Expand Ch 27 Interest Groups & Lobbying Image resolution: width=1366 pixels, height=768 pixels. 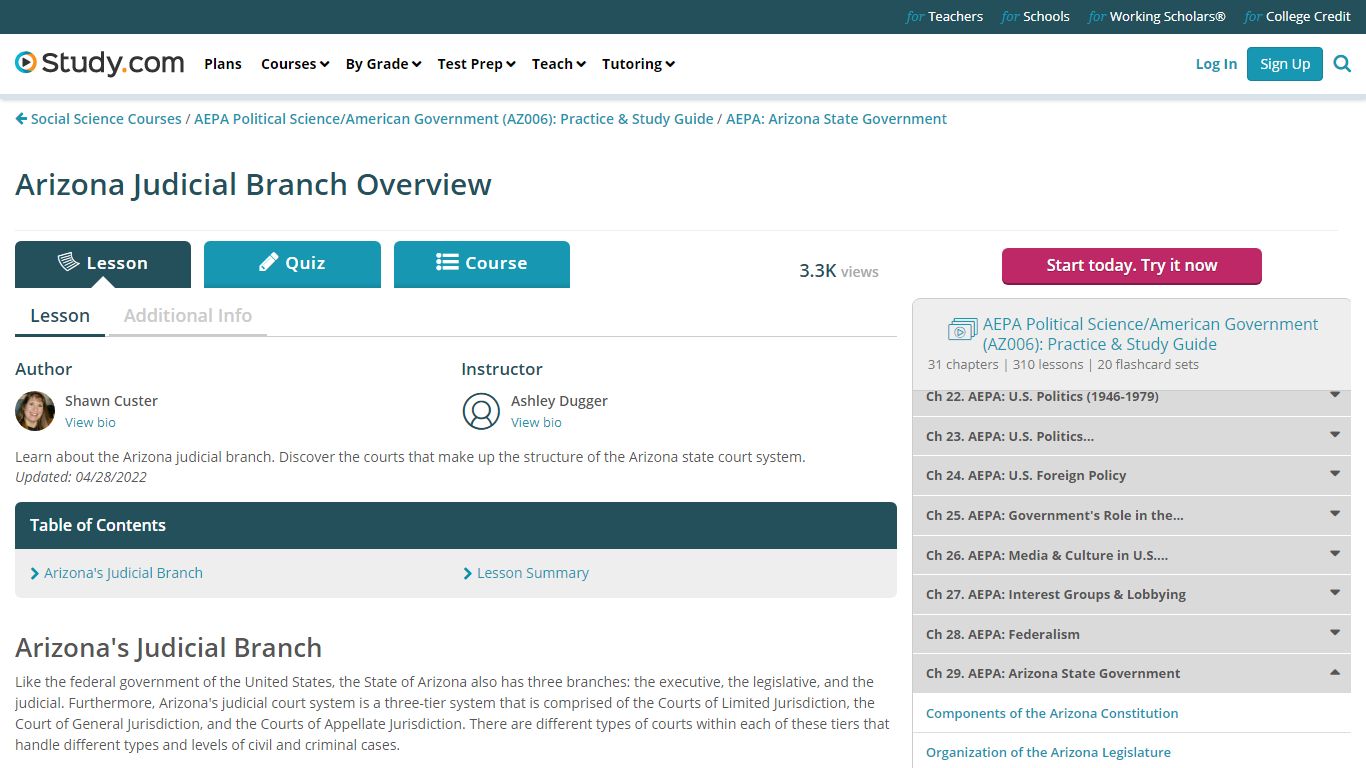pyautogui.click(x=1132, y=594)
